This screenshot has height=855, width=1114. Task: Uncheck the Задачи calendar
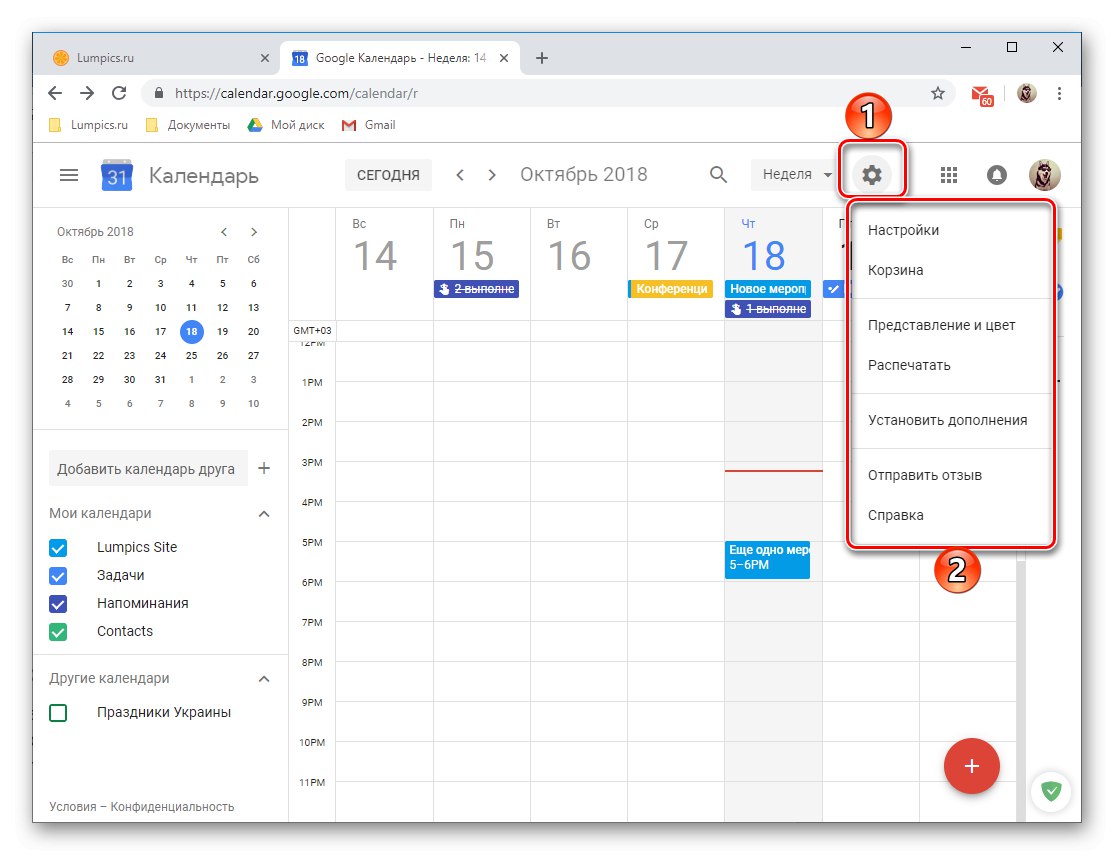[58, 575]
